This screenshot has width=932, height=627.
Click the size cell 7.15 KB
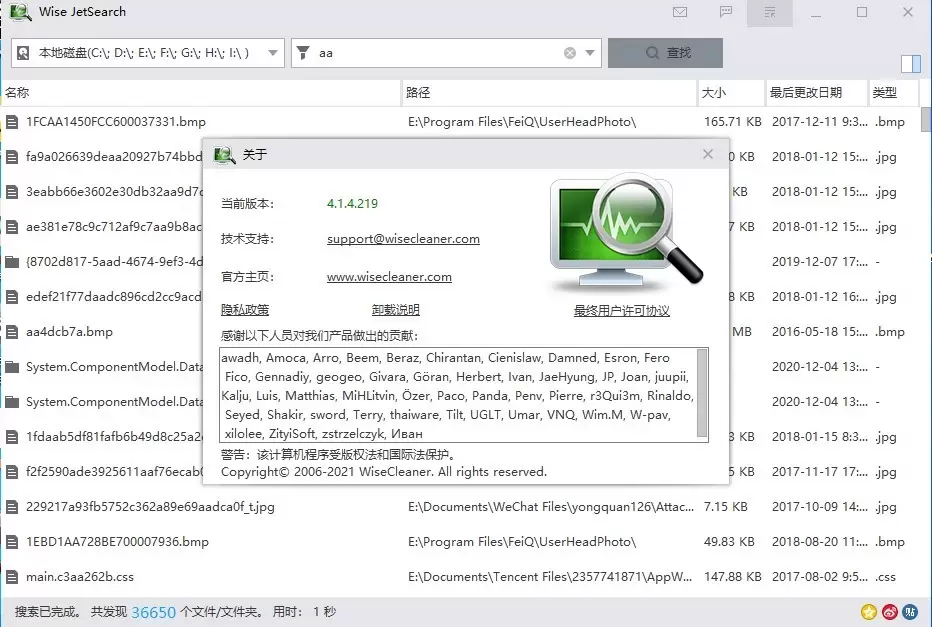click(x=726, y=507)
